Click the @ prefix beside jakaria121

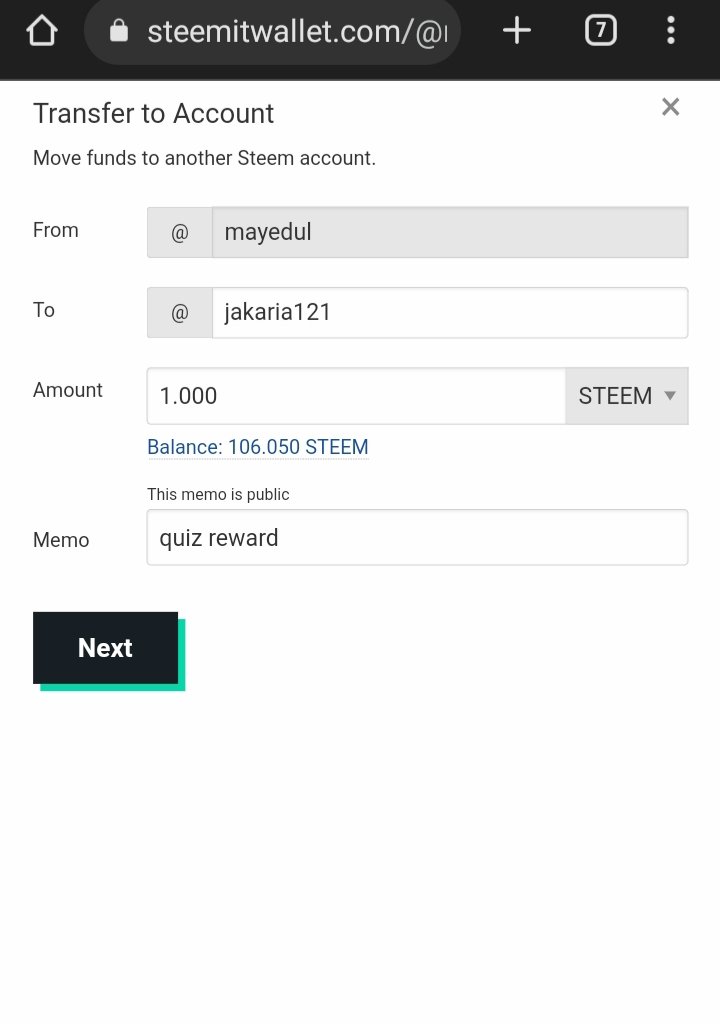click(x=180, y=313)
